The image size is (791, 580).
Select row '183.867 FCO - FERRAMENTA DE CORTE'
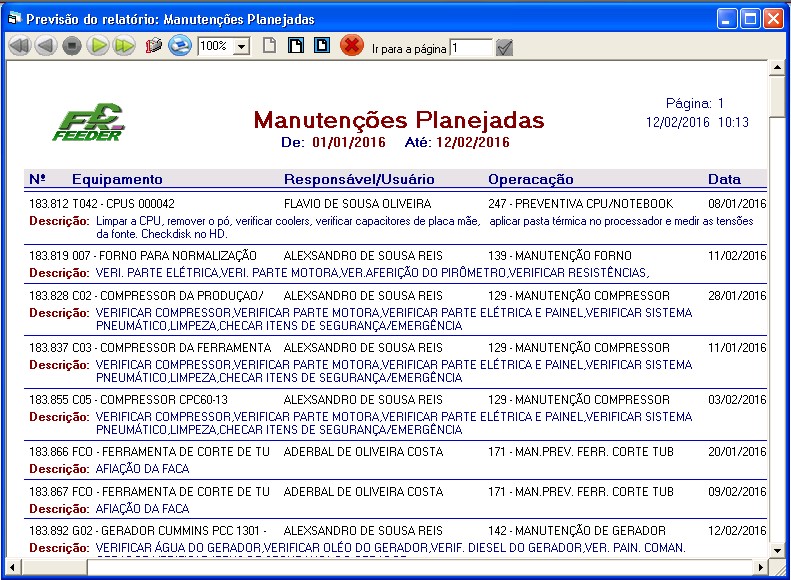[x=396, y=491]
